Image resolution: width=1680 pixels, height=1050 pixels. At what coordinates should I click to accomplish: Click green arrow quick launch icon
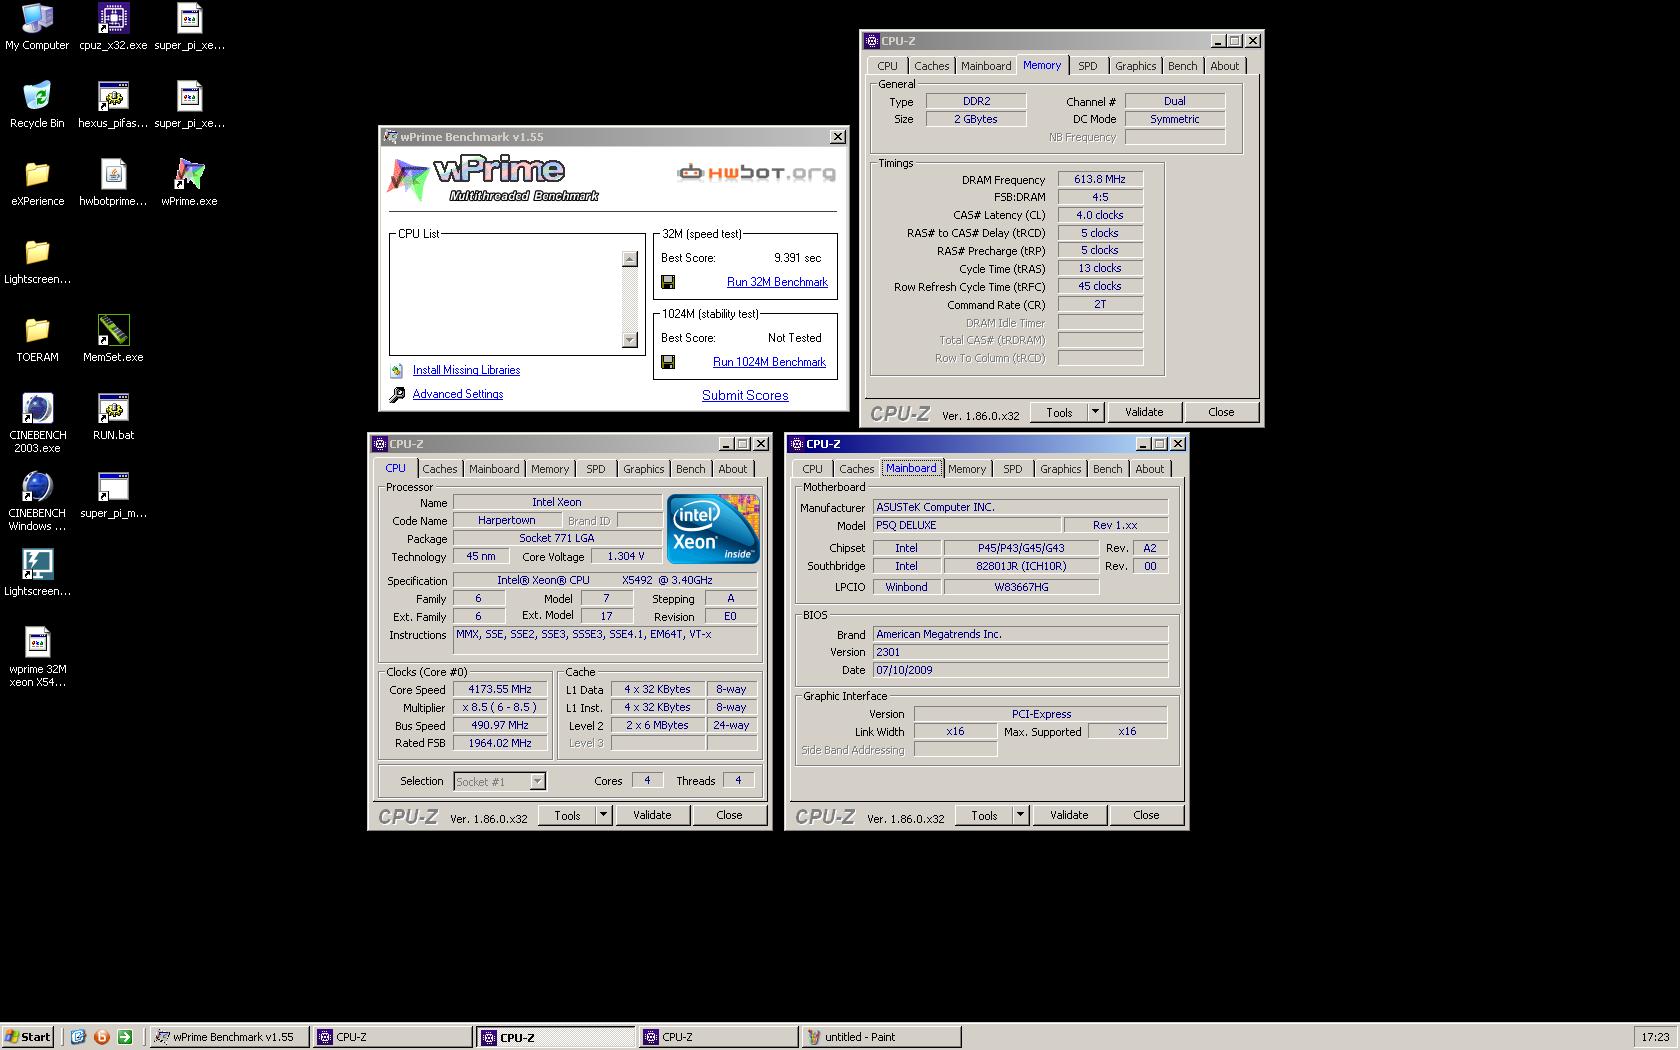pyautogui.click(x=124, y=1037)
